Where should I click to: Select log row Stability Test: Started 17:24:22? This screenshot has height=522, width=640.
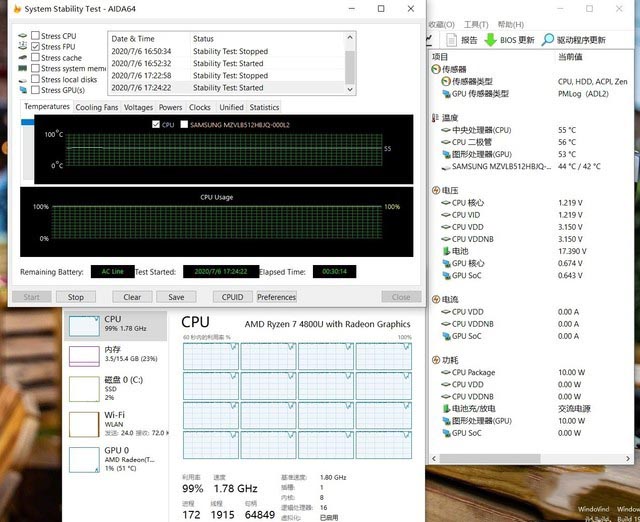(x=227, y=88)
